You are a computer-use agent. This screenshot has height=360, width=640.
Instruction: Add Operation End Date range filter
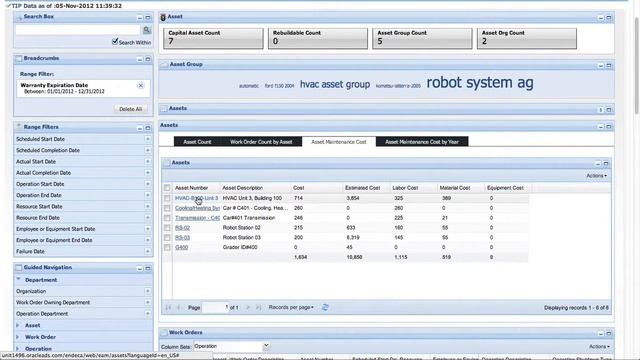click(x=147, y=195)
